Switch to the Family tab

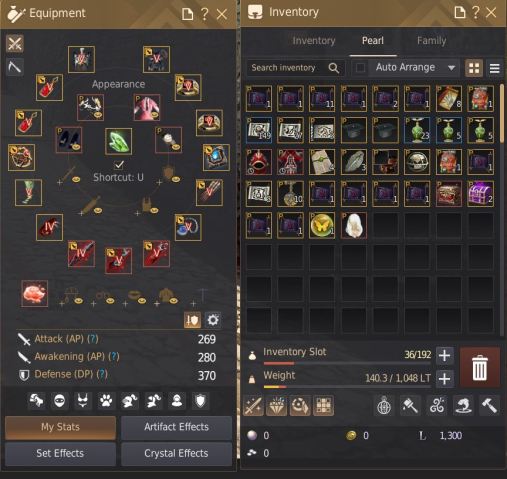pos(431,41)
